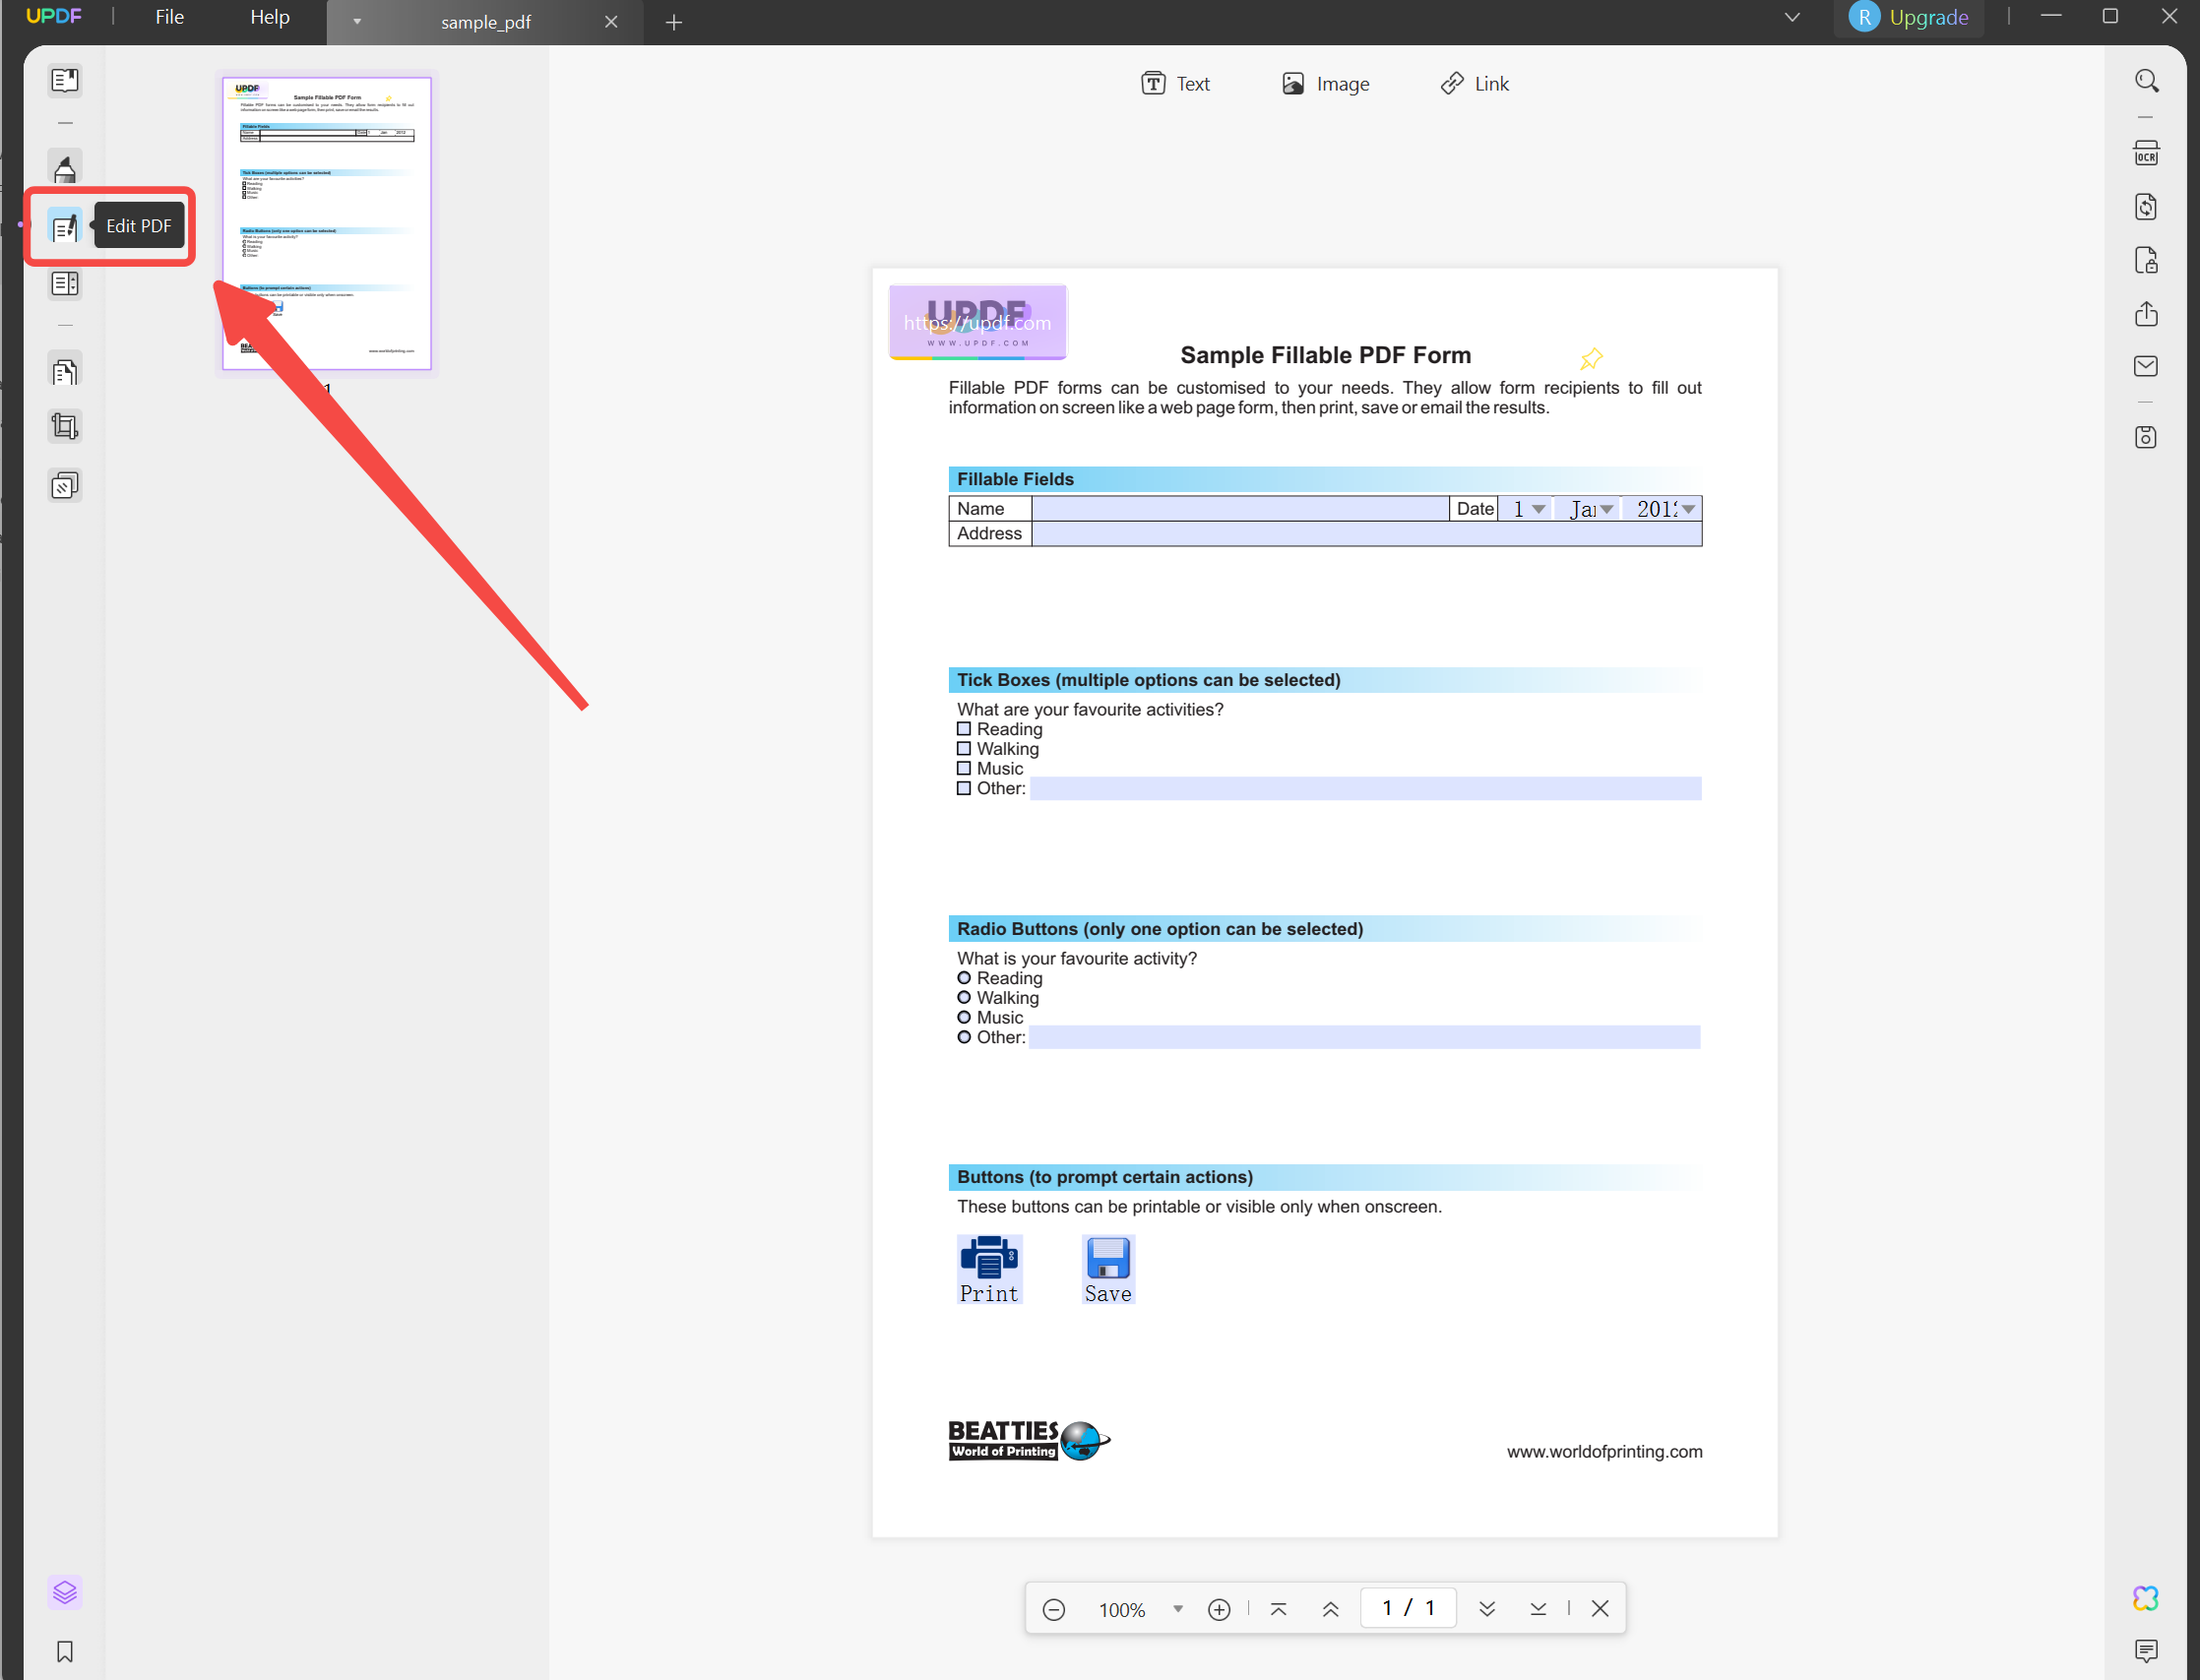Select the Edit PDF tool in the sidebar
Screen dimensions: 2200x1680
pyautogui.click(x=65, y=226)
